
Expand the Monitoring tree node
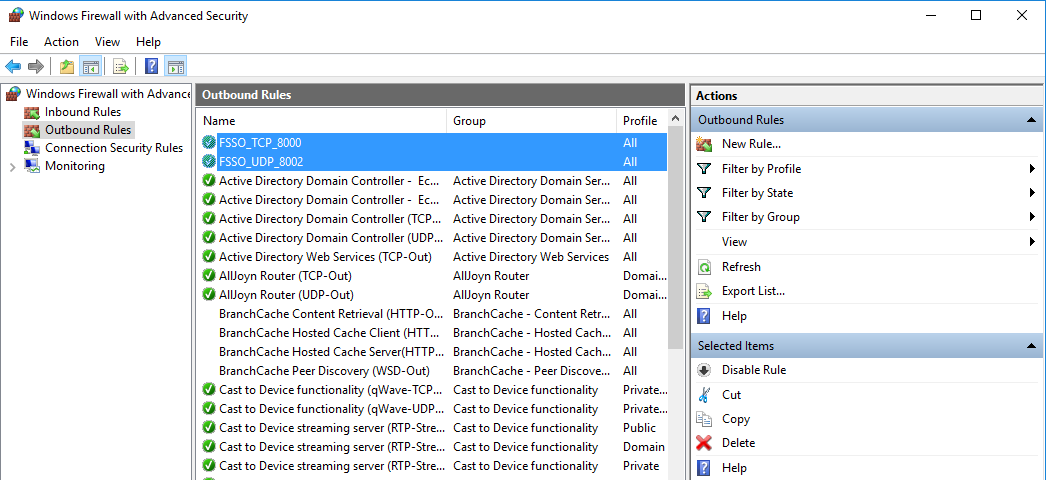(12, 167)
